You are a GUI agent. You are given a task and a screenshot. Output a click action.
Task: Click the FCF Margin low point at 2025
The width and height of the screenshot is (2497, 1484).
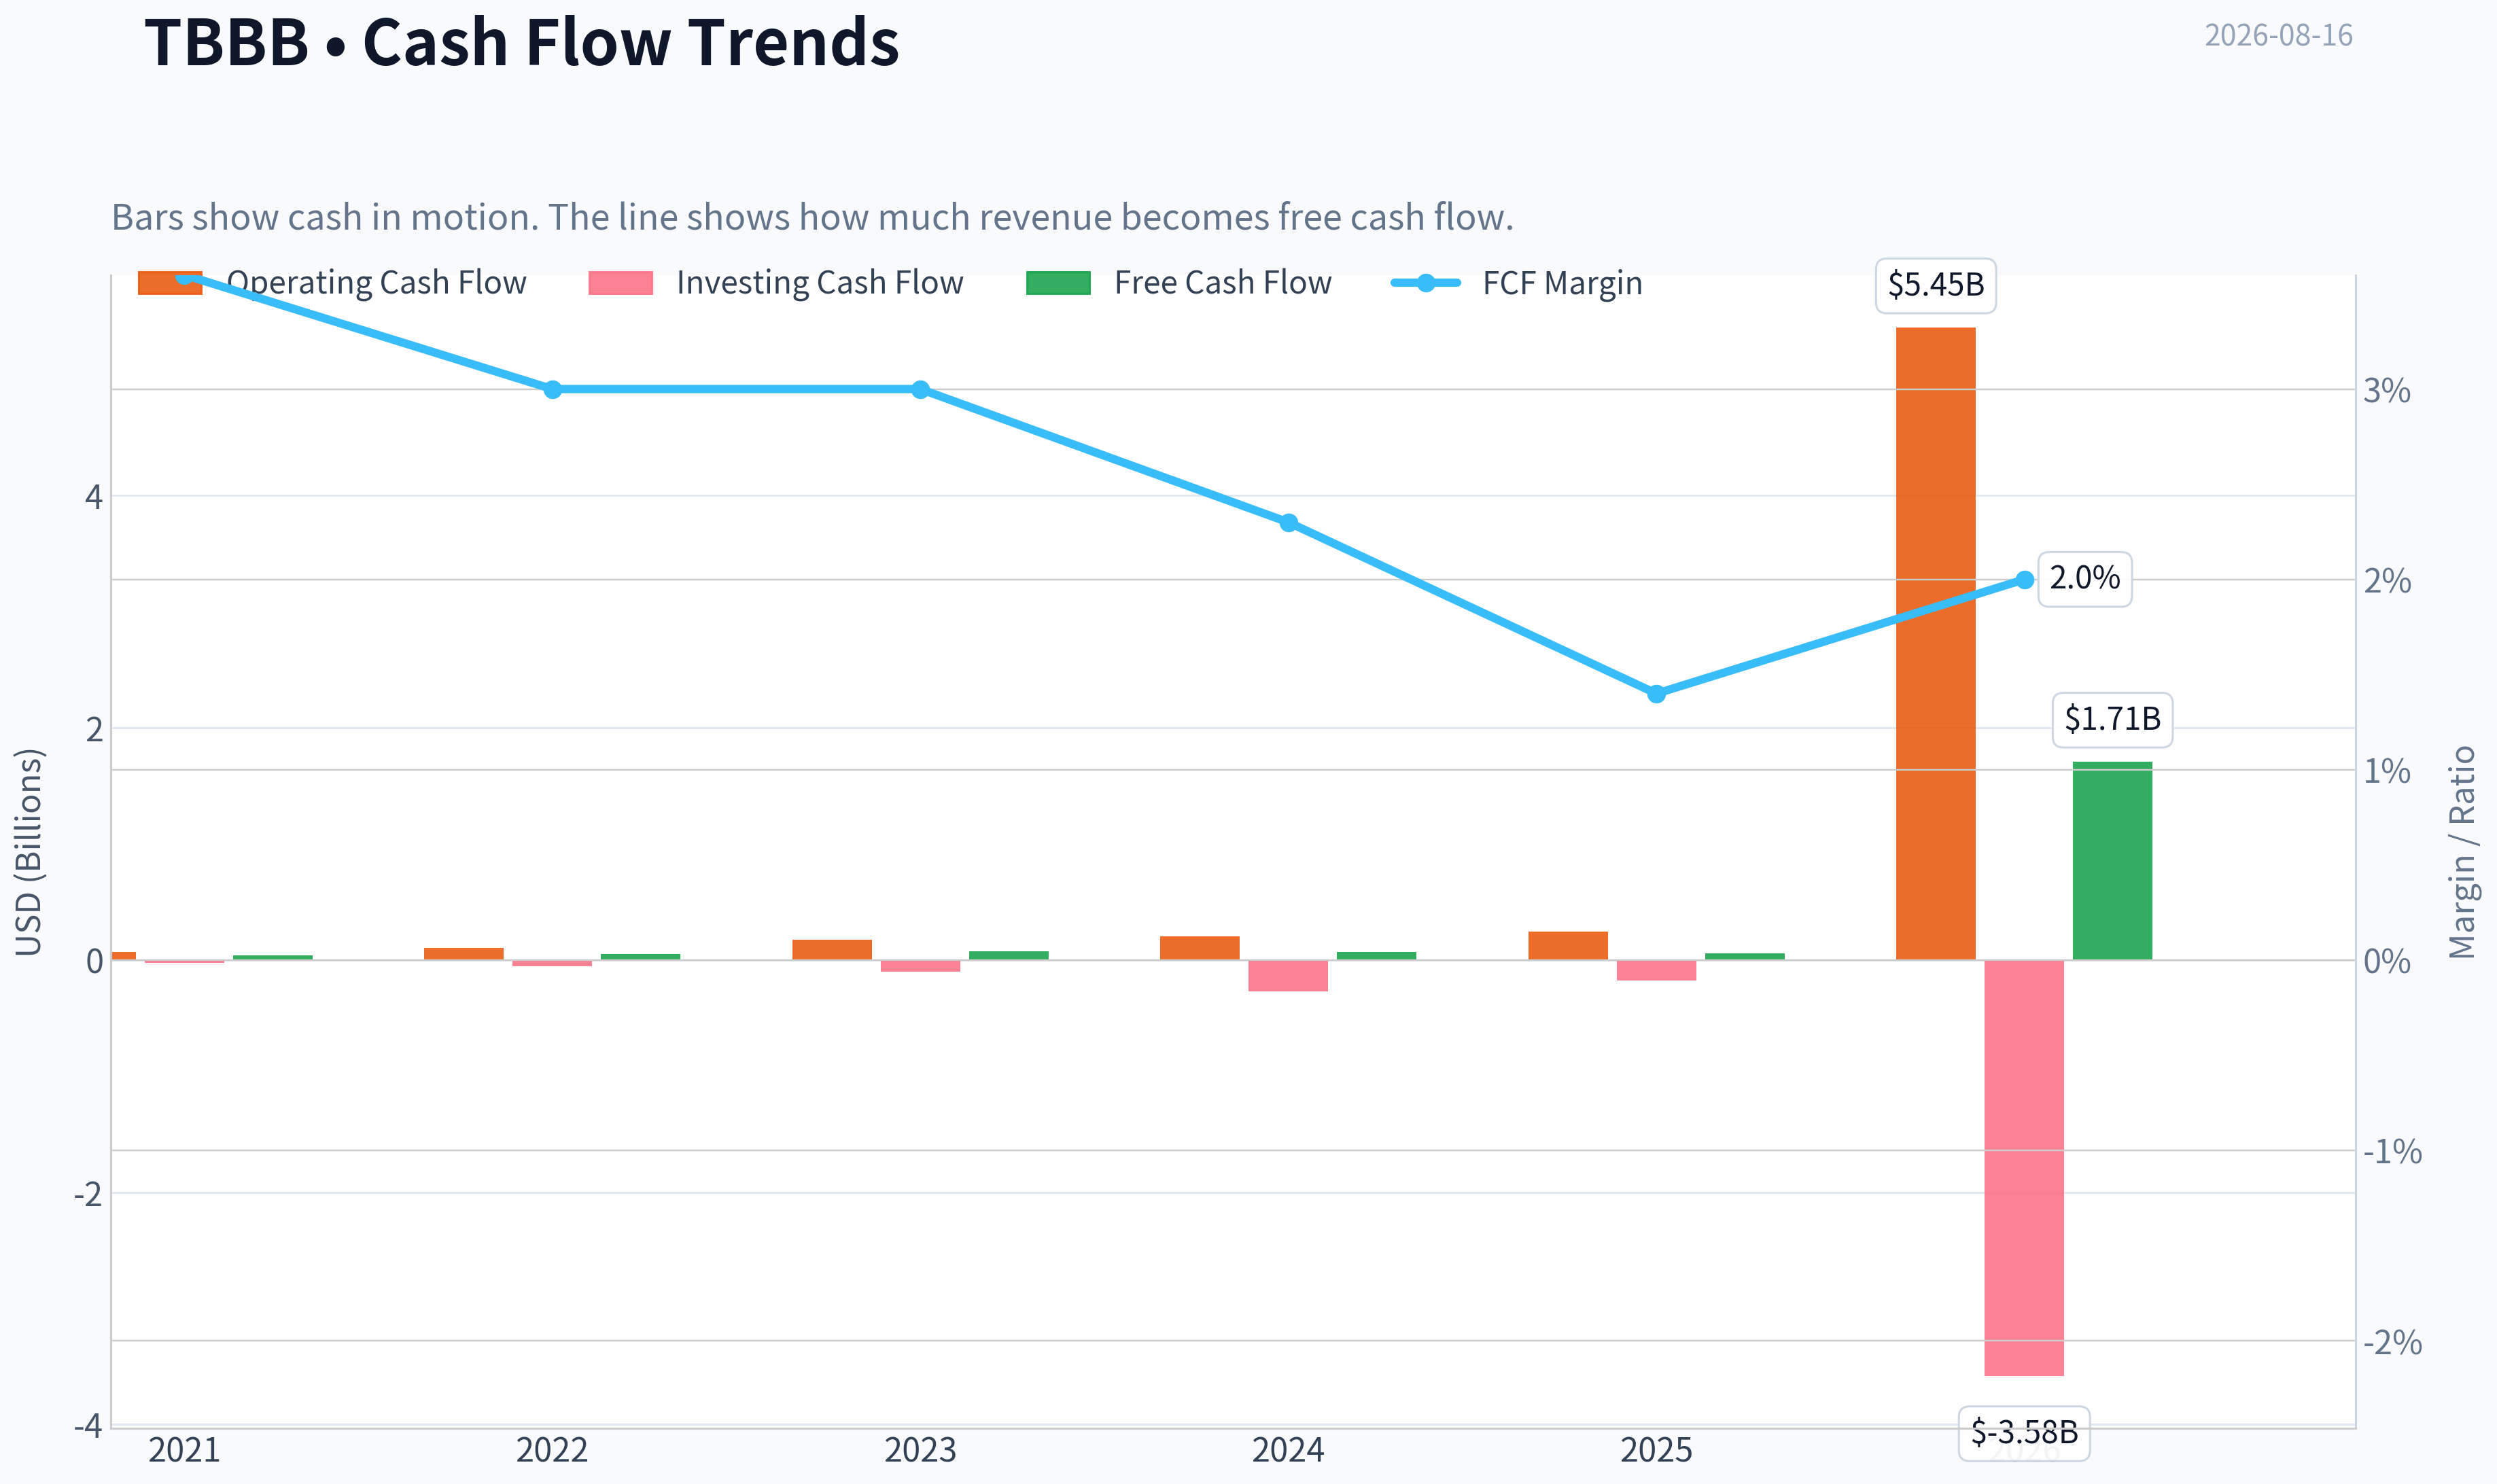pyautogui.click(x=1656, y=694)
